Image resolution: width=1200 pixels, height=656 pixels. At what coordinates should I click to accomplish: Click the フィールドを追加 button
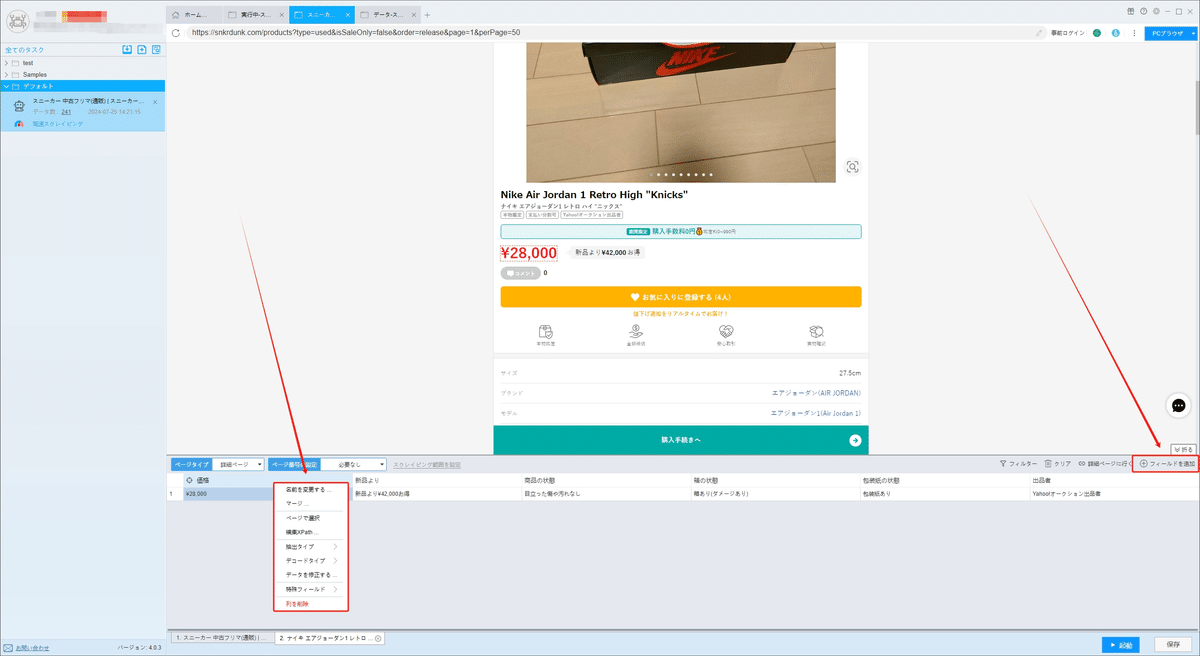(x=1167, y=464)
